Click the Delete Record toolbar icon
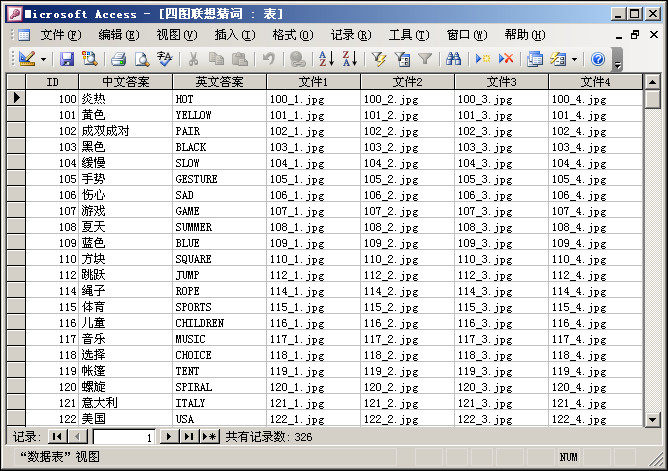This screenshot has height=471, width=668. [x=506, y=59]
